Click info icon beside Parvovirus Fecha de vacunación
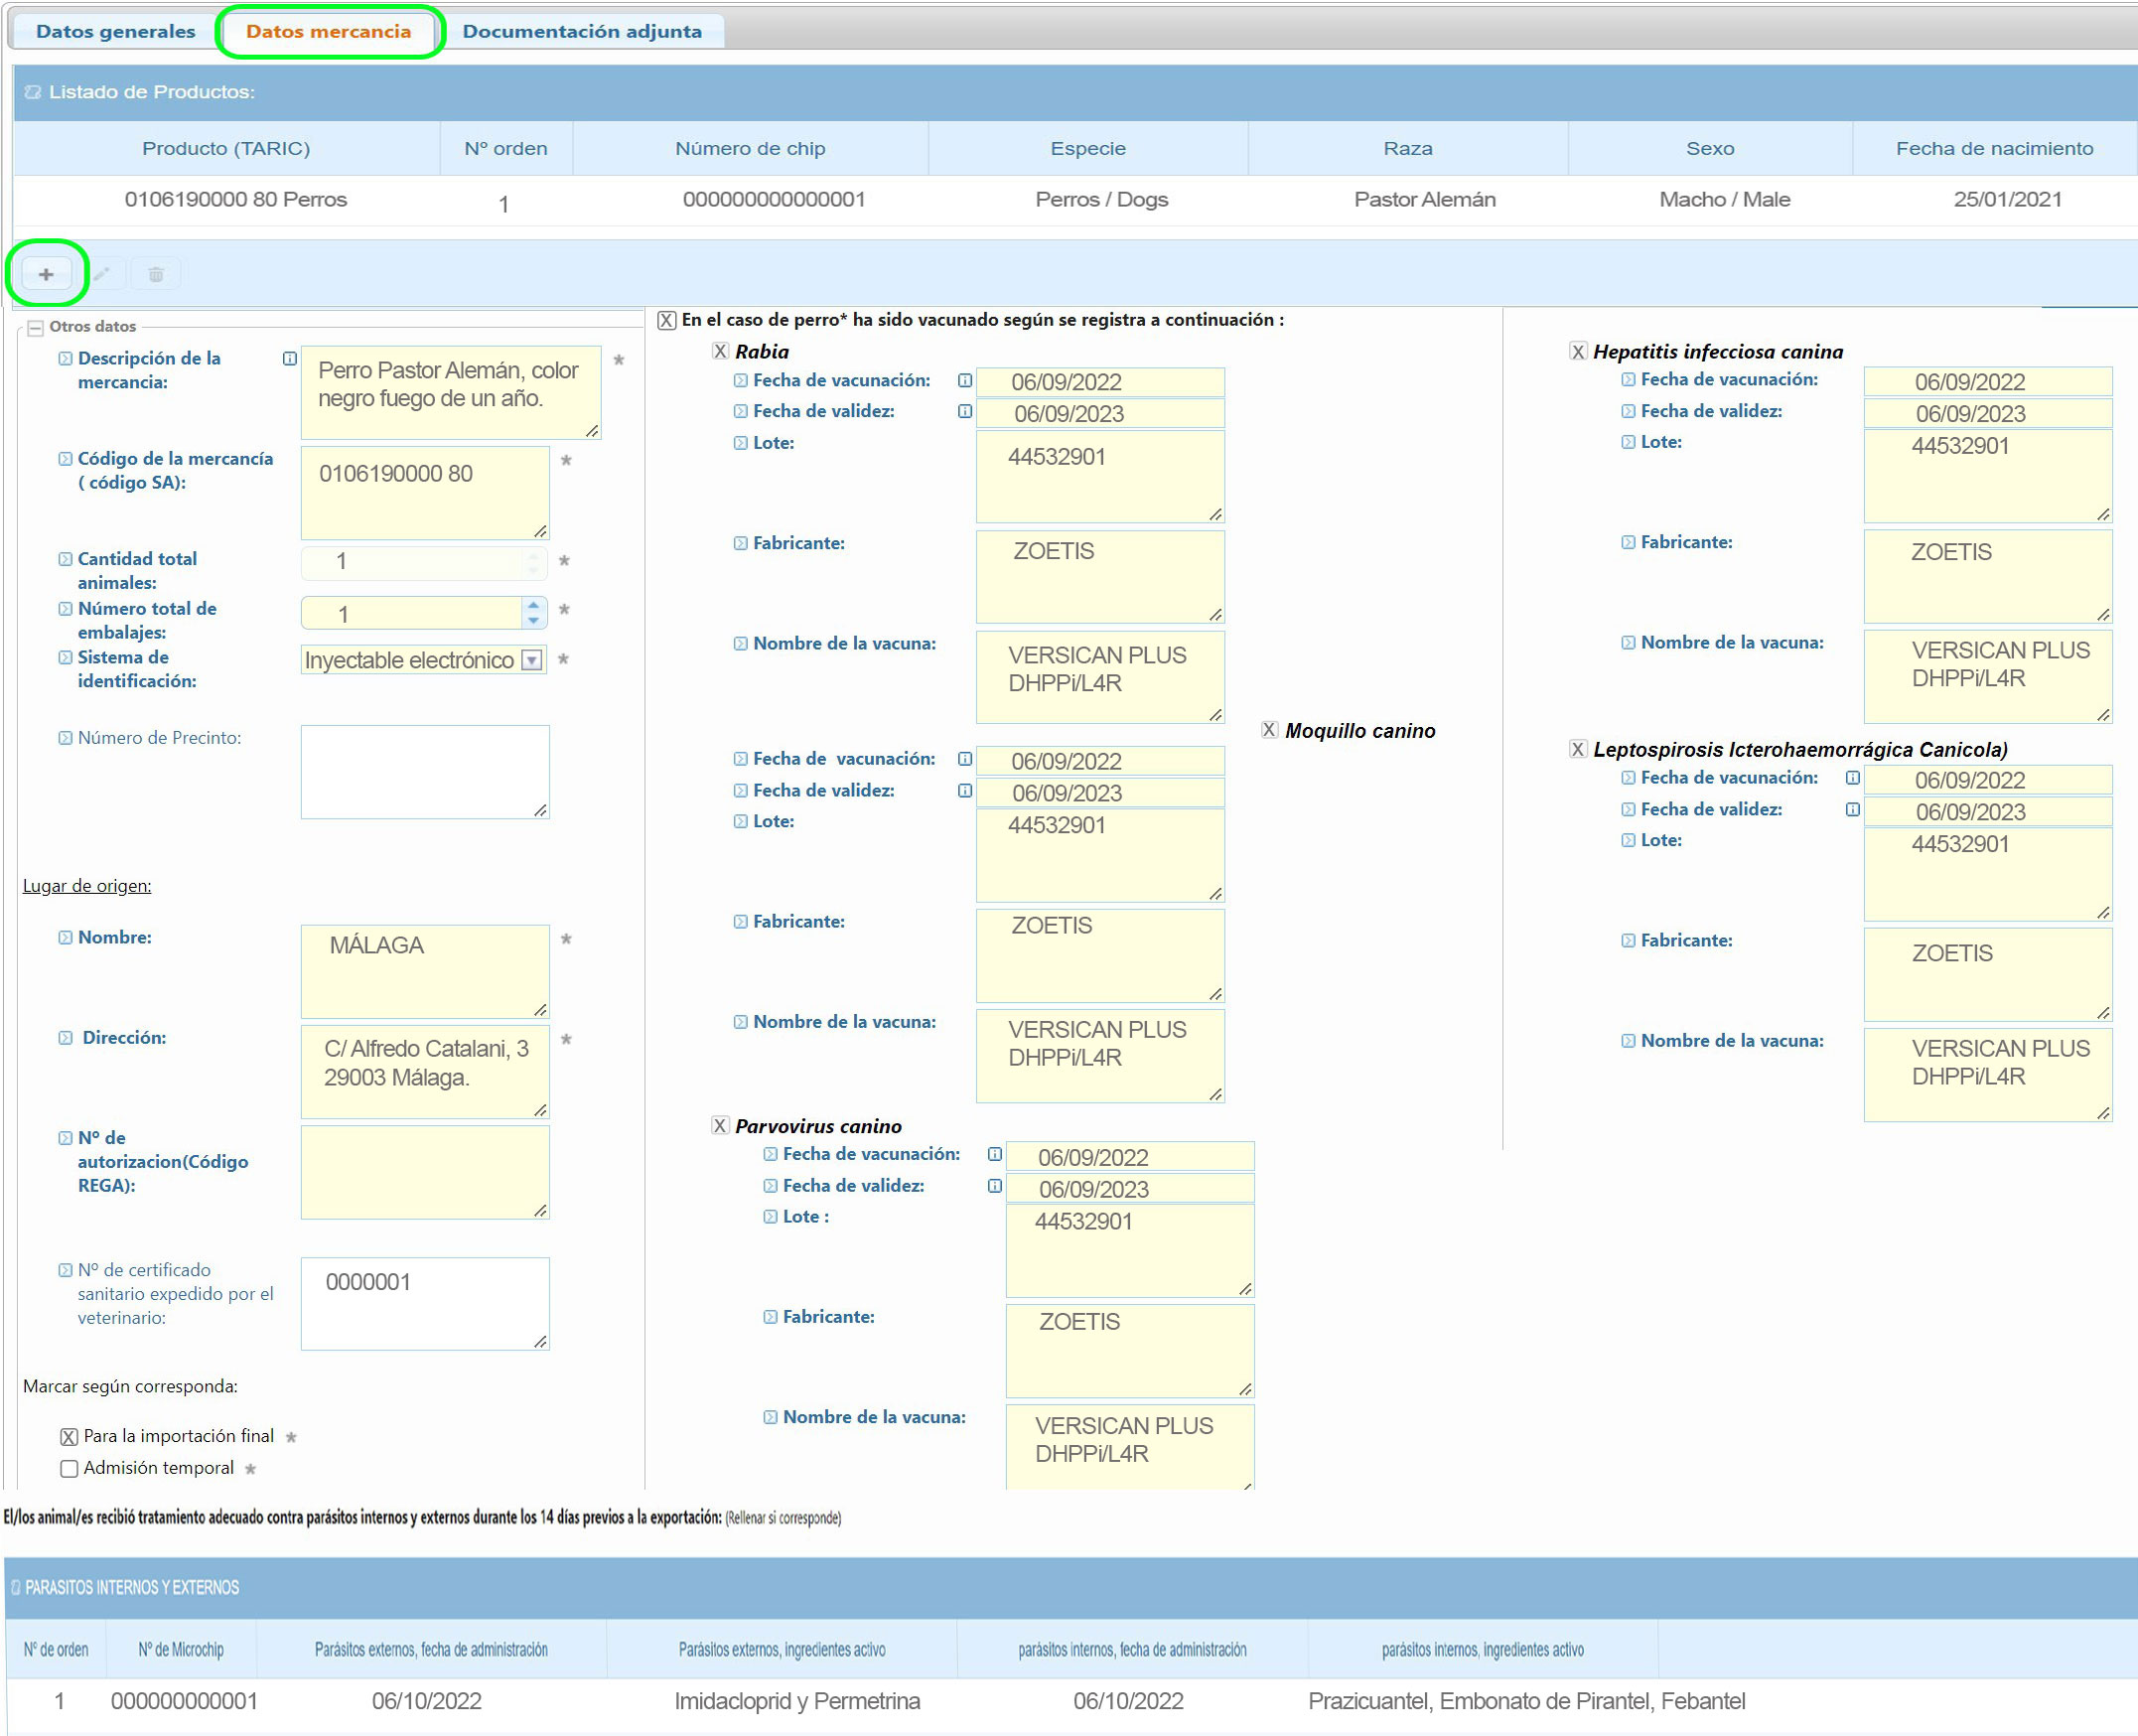 point(995,1154)
